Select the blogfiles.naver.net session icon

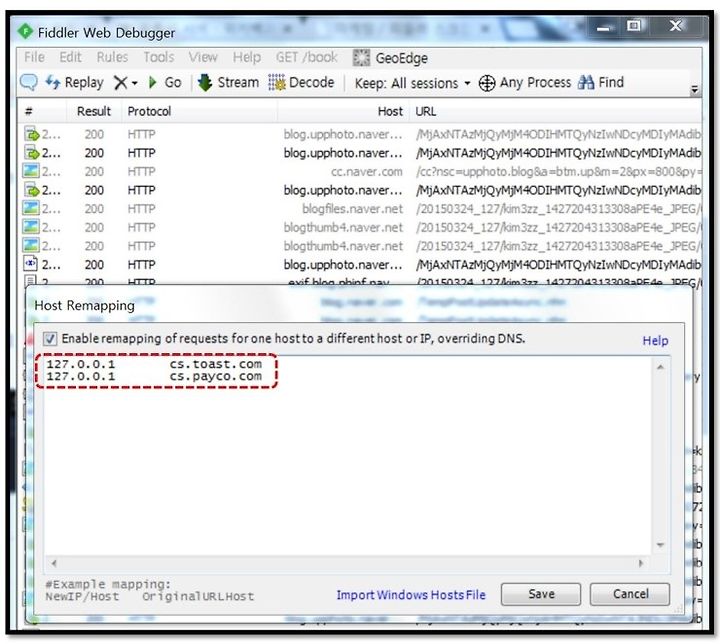(x=31, y=208)
